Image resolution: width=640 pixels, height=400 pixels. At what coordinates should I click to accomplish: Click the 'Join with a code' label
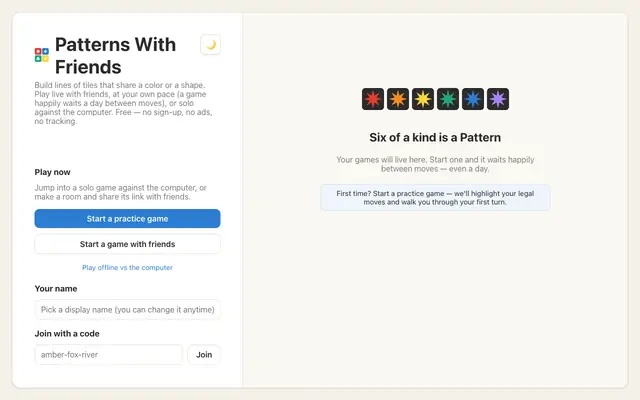tap(67, 333)
